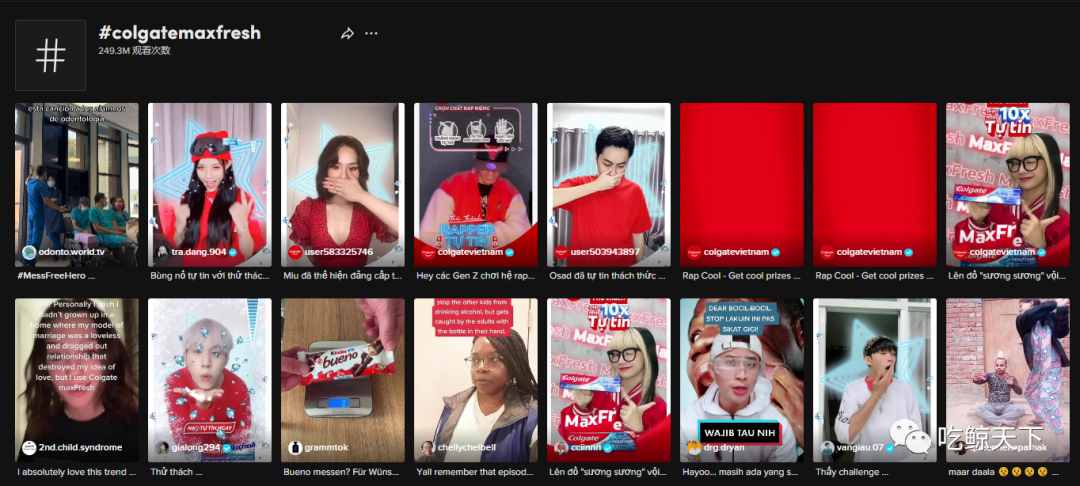Click 2nd.child.syndrome profile avatar
The height and width of the screenshot is (486, 1080).
pyautogui.click(x=29, y=447)
